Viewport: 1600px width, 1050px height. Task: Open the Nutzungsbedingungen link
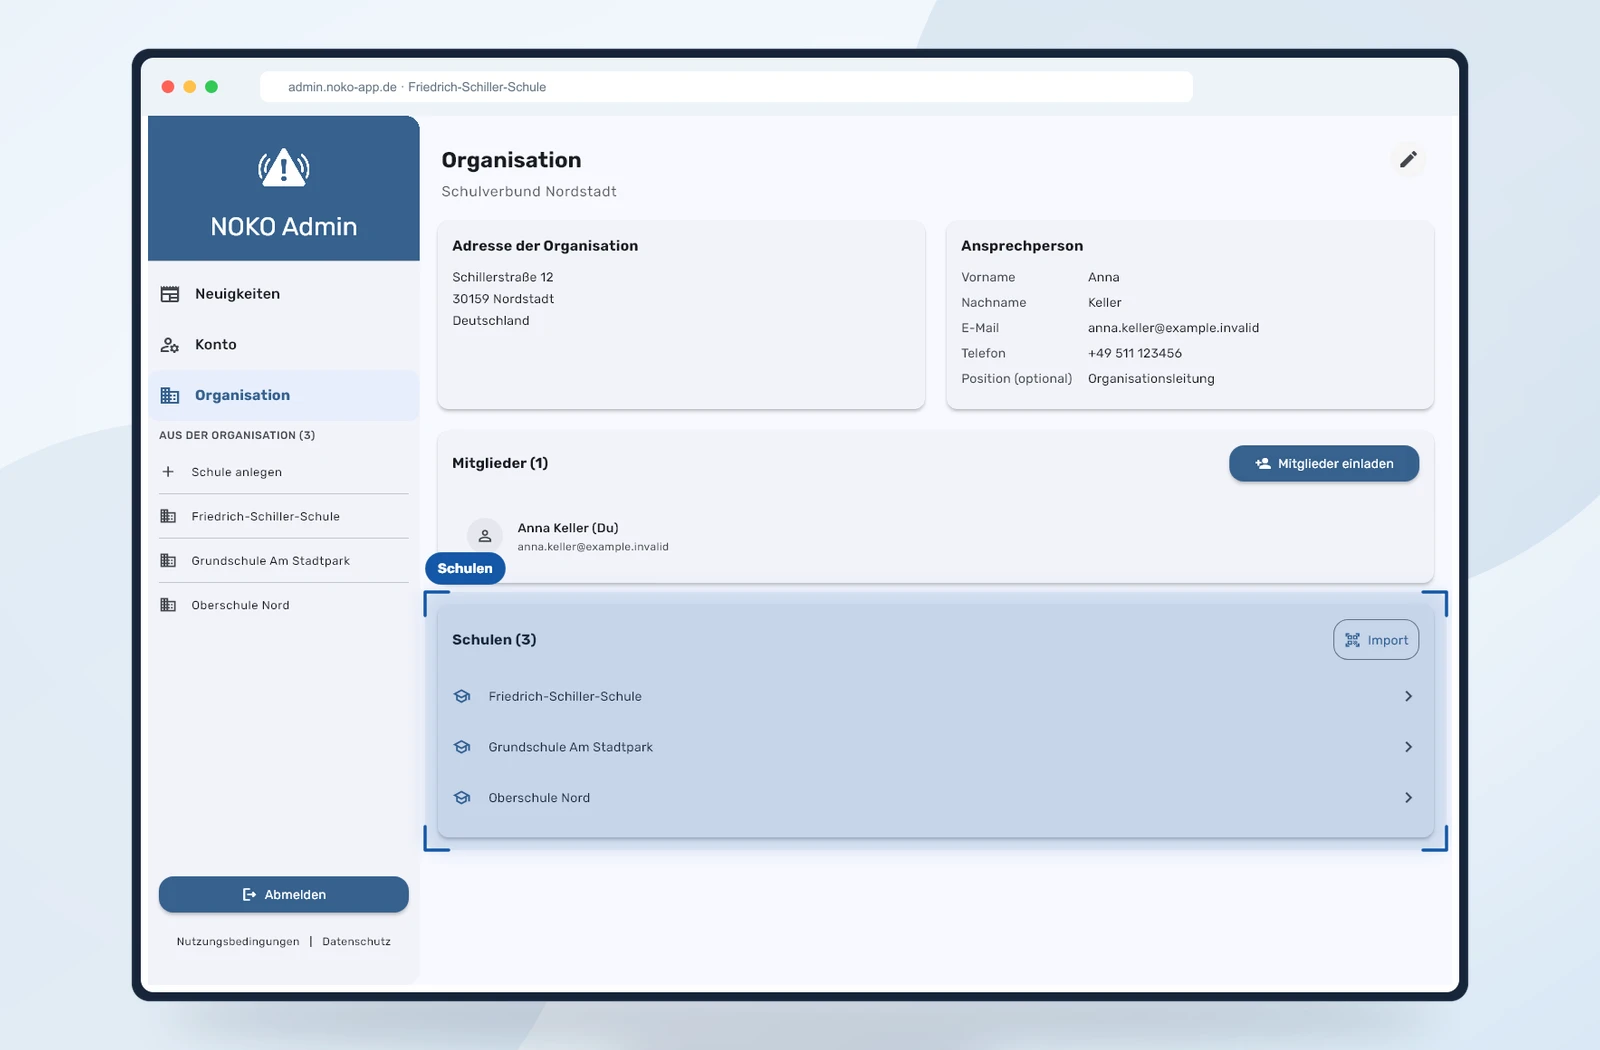pos(238,942)
